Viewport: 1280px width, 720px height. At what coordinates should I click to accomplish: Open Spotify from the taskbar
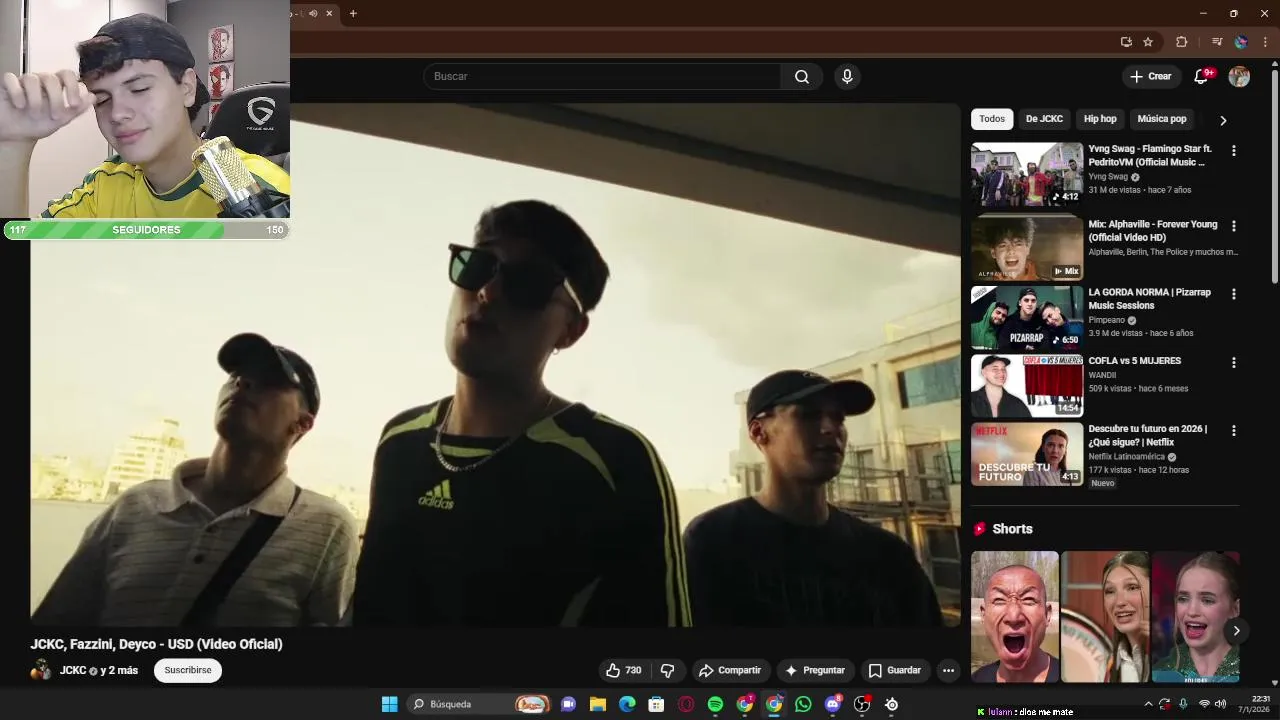tap(715, 704)
